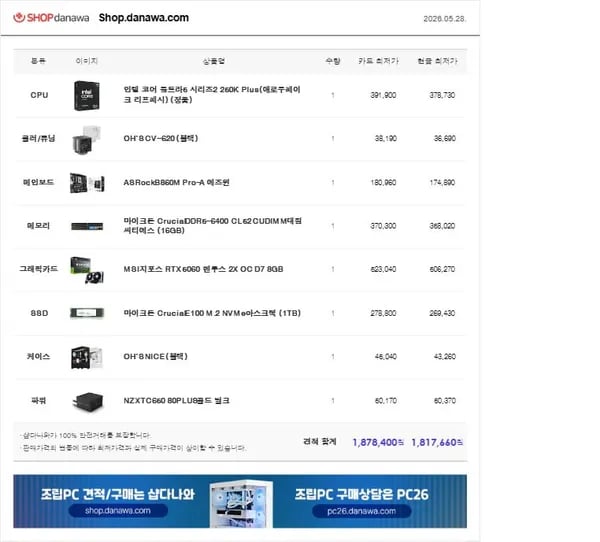Viewport: 600px width, 542px height.
Task: Click the cooler card price 38,190
Action: (x=386, y=138)
